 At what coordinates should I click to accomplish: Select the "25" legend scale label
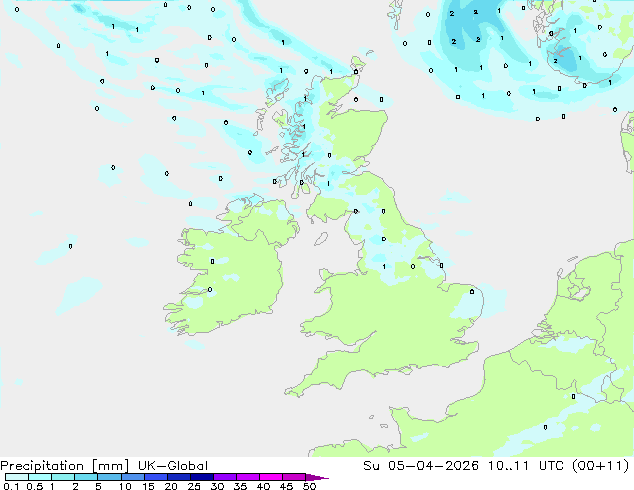194,486
